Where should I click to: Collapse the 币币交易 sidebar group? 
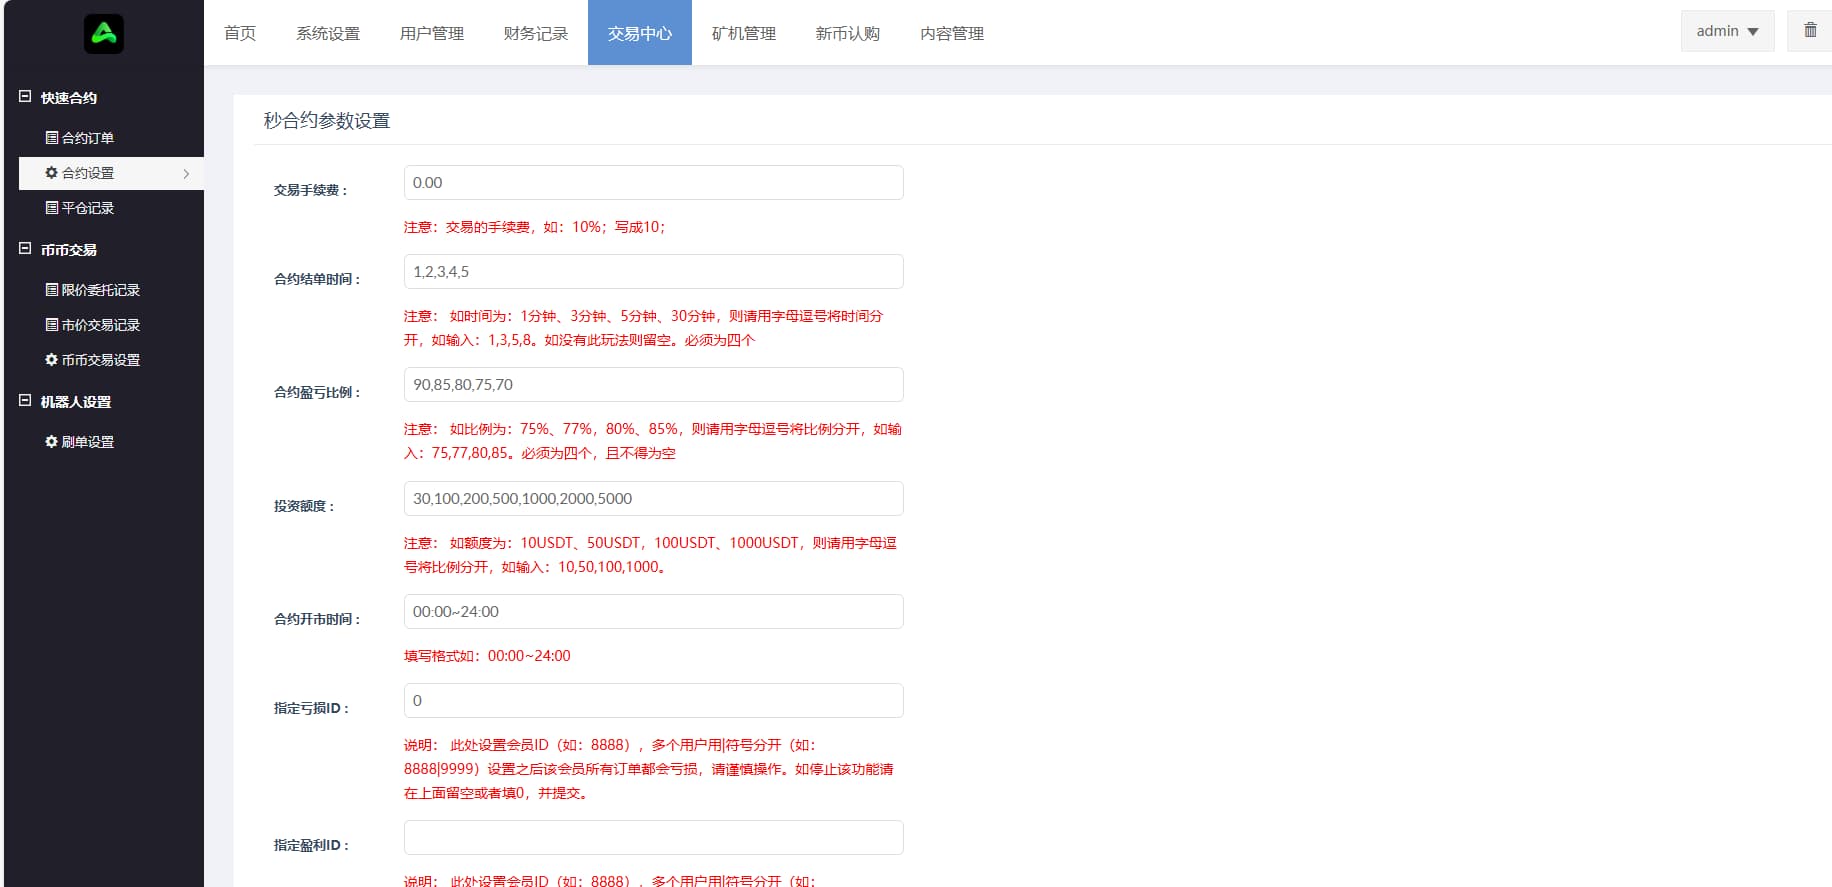pyautogui.click(x=25, y=249)
